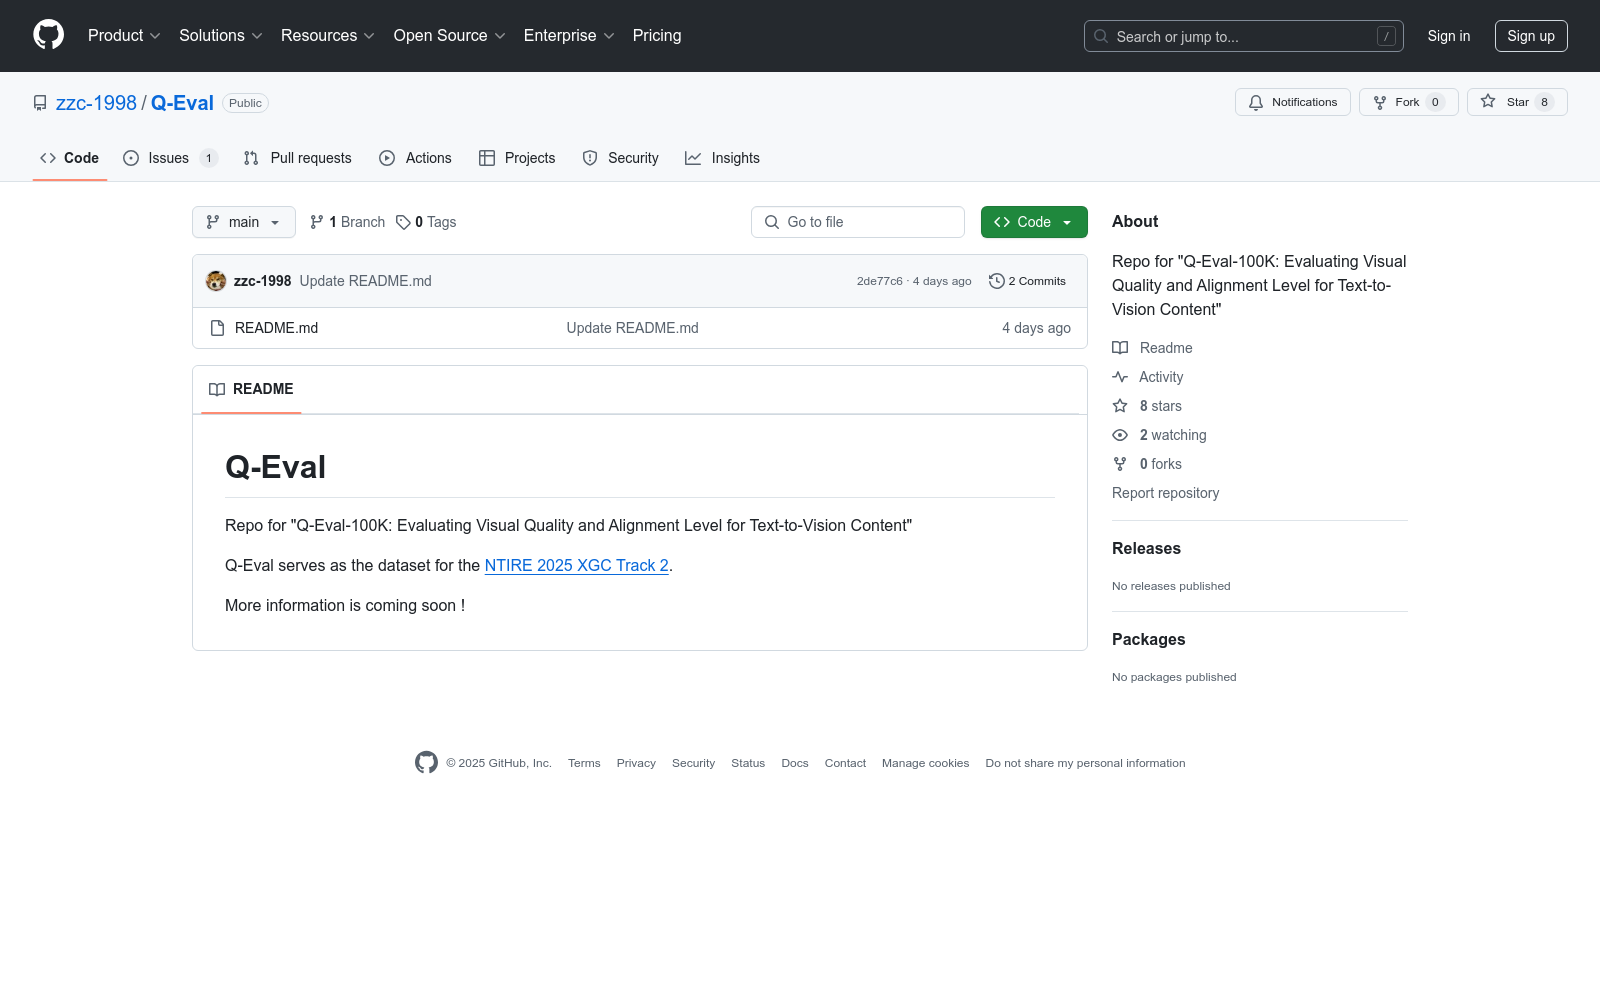Viewport: 1600px width, 1000px height.
Task: Click the Go to file search field
Action: 857,222
